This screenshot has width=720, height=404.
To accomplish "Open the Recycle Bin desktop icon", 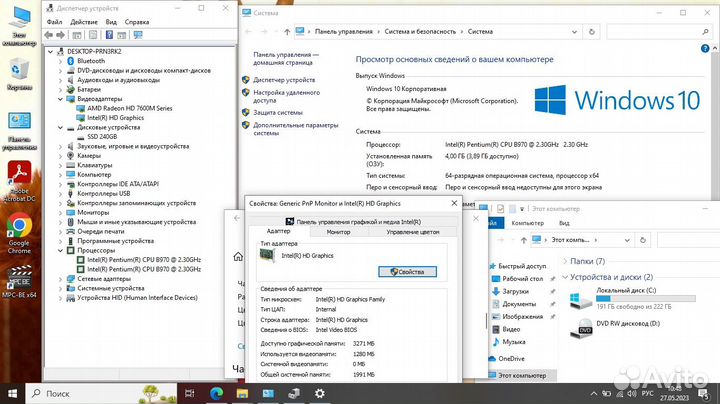I will click(x=19, y=74).
